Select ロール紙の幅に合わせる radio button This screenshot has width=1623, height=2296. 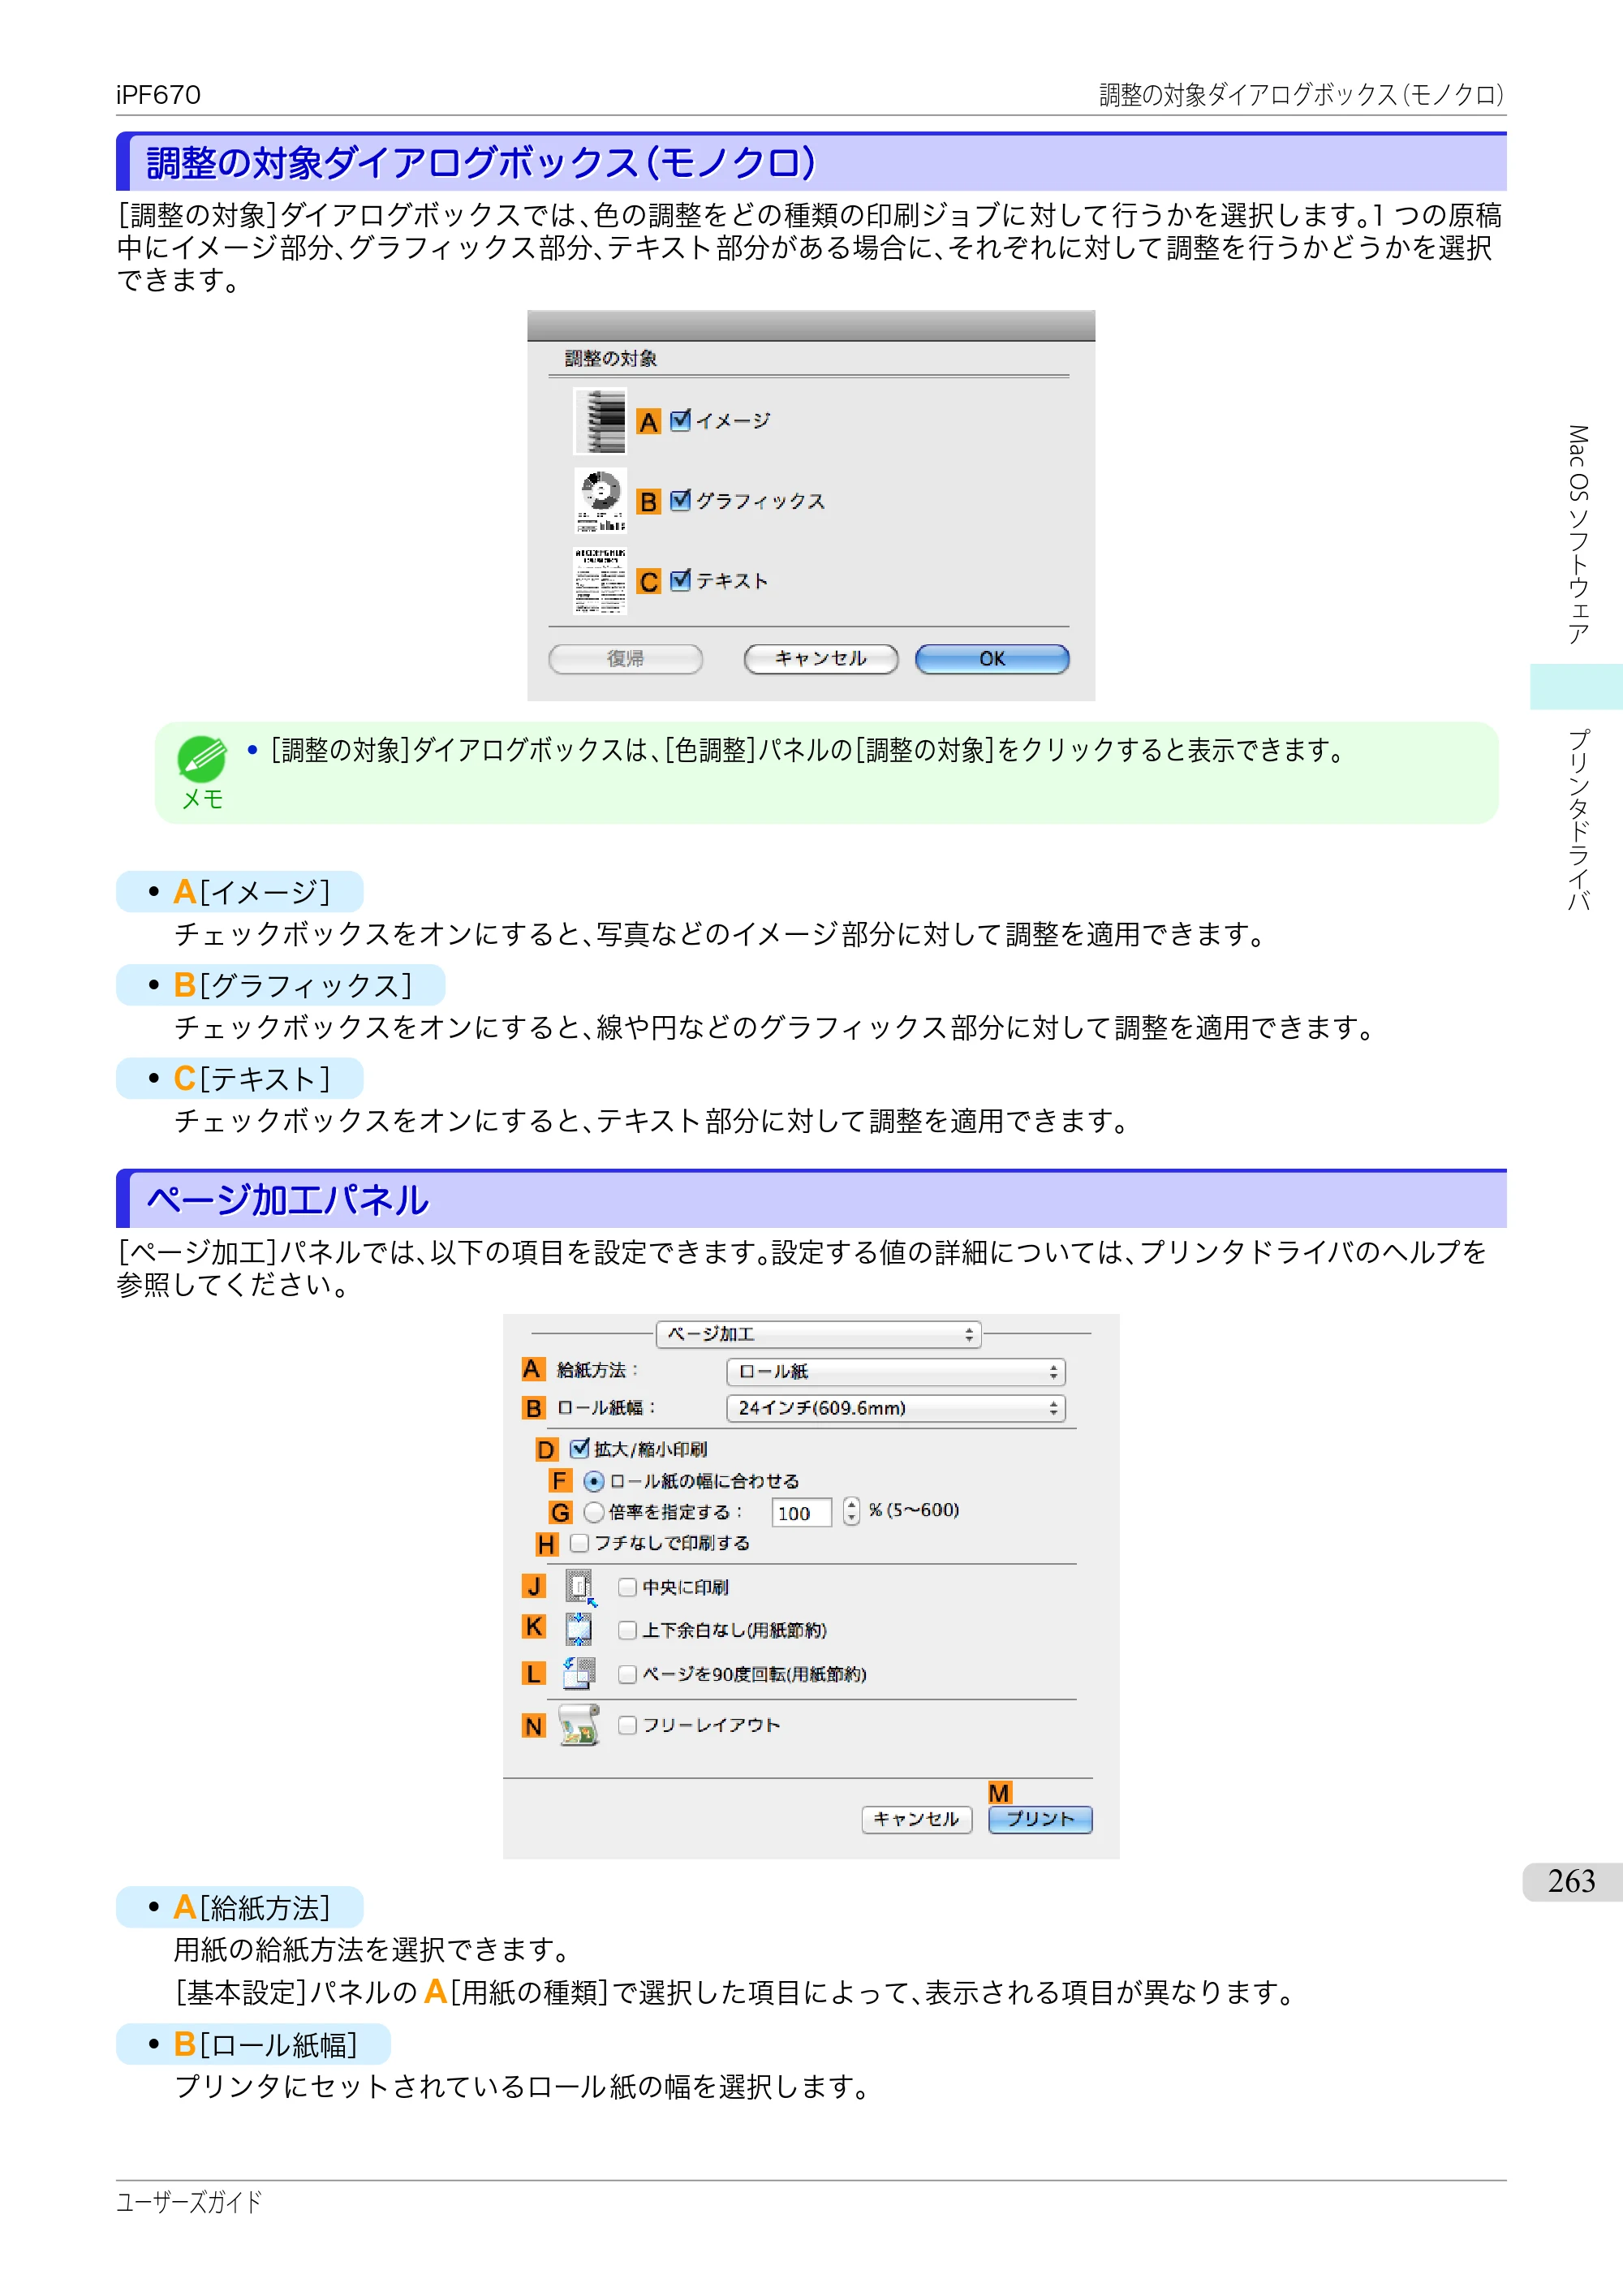(594, 1482)
